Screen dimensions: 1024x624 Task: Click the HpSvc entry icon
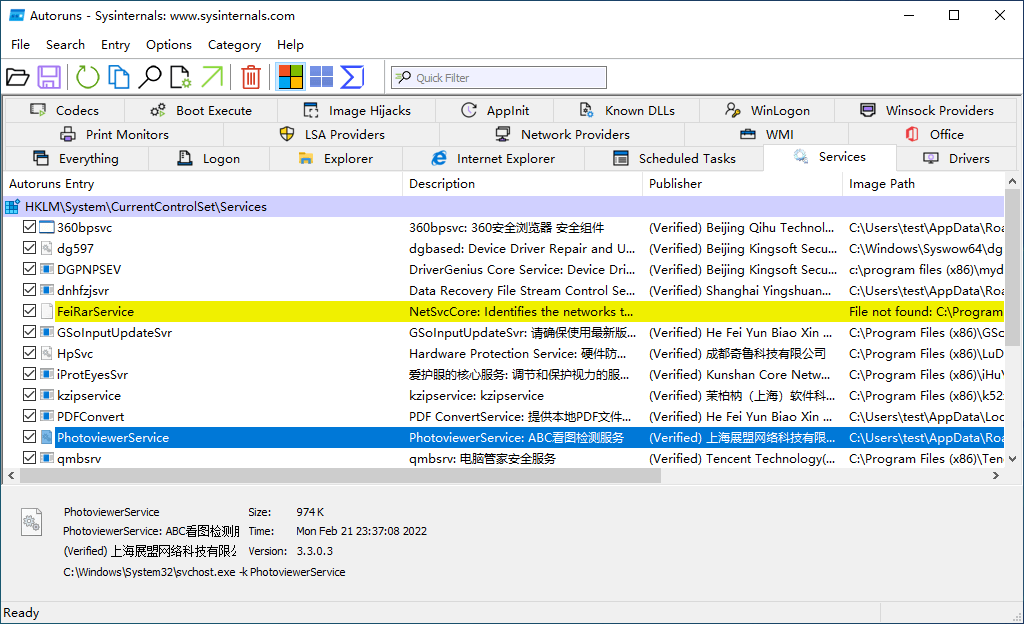click(47, 353)
